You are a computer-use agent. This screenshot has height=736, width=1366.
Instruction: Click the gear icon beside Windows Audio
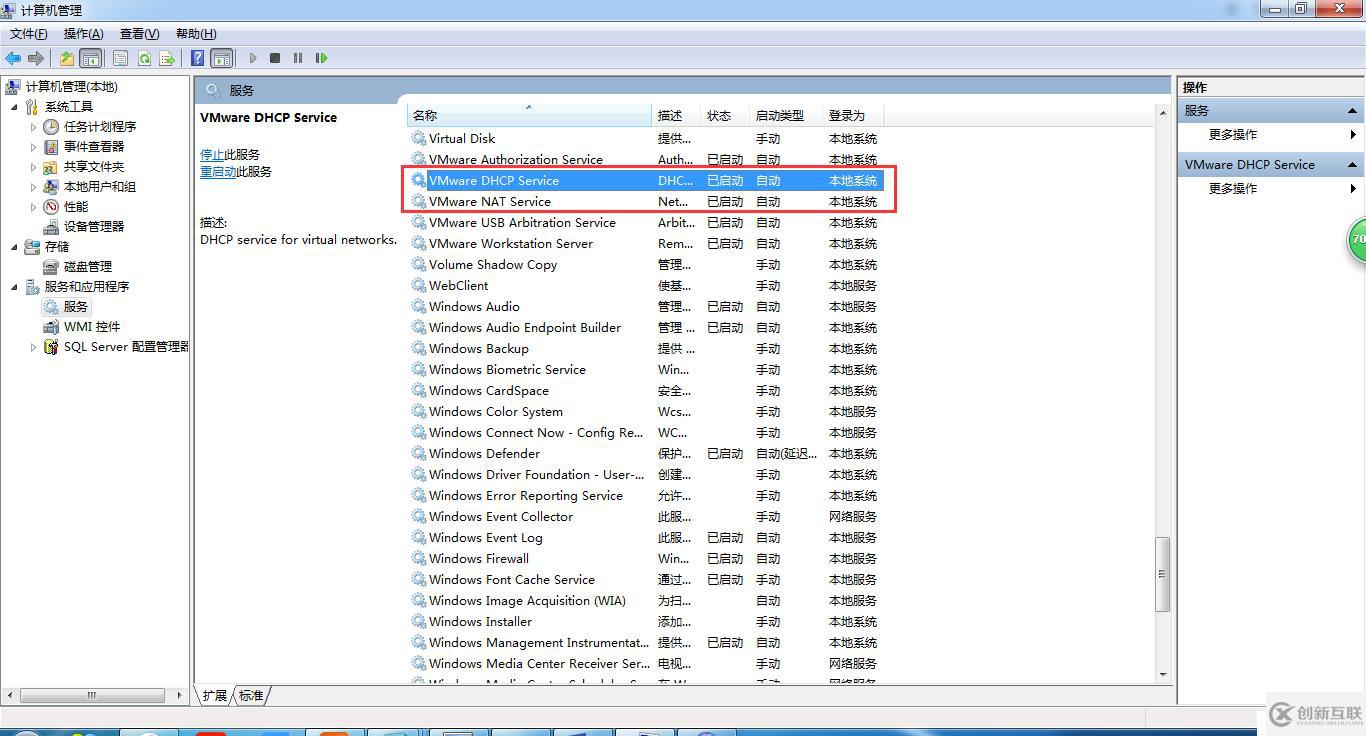tap(419, 306)
